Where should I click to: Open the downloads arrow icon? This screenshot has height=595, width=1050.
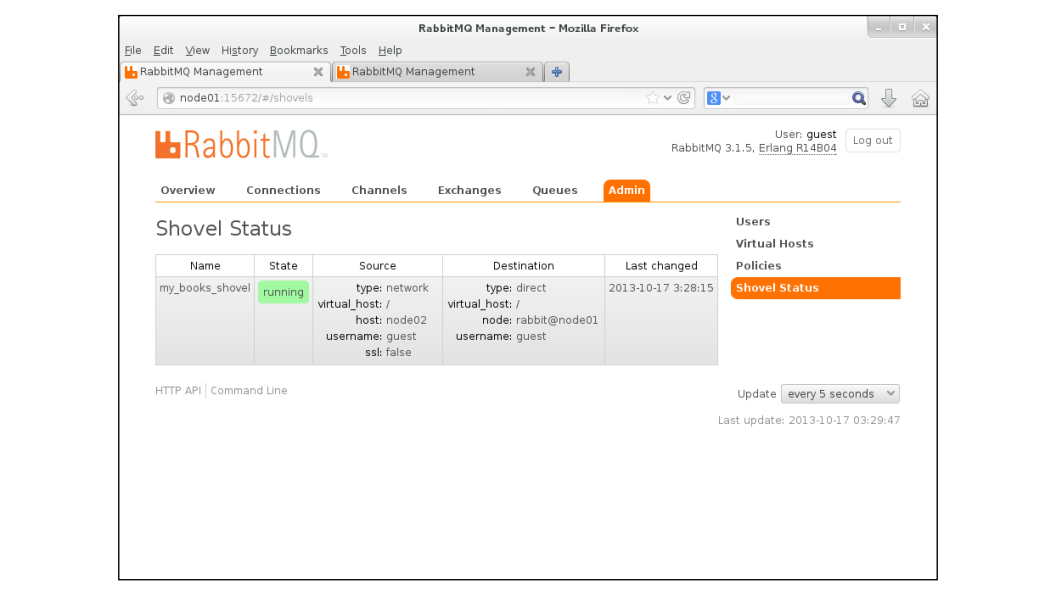pyautogui.click(x=889, y=98)
